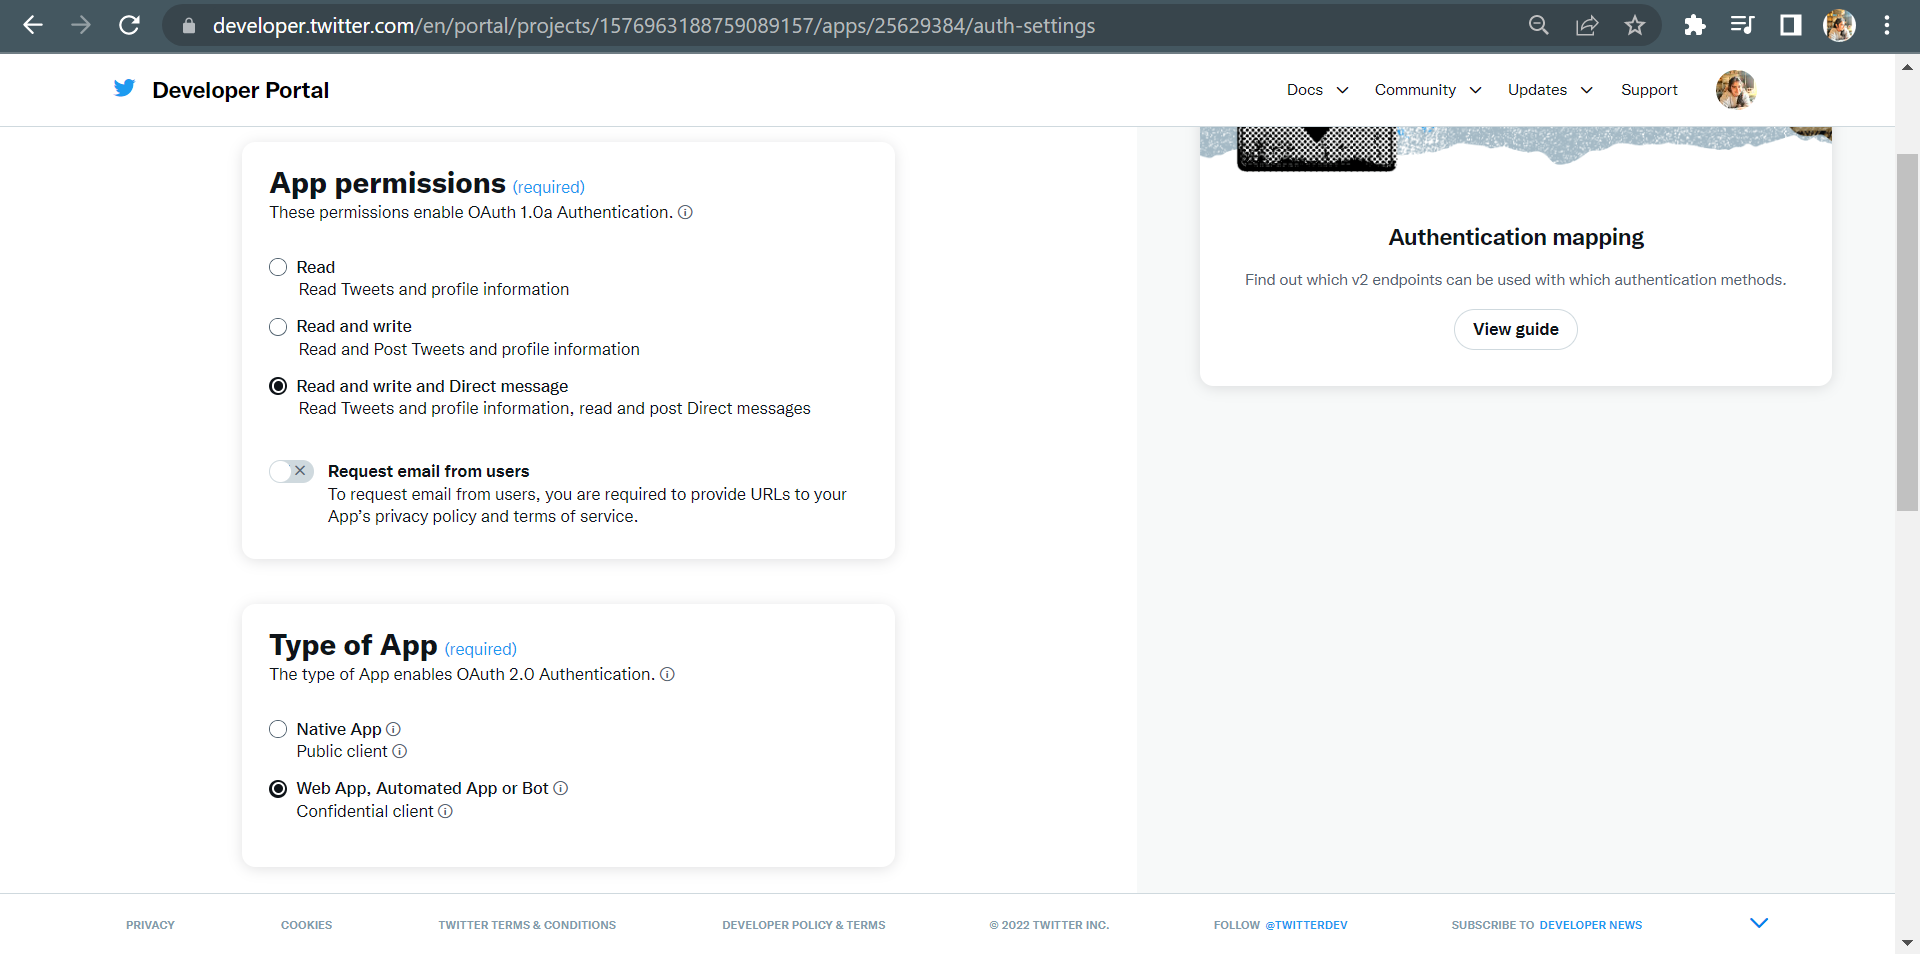Click info icon next to Native App

[393, 729]
